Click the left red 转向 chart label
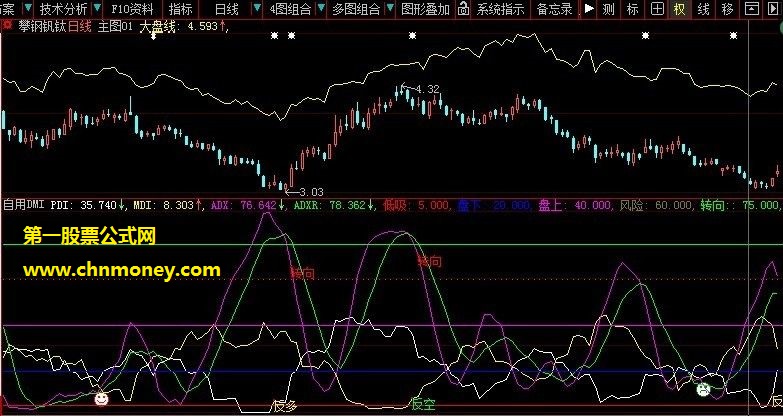Screen dimensions: 783x416 coord(303,273)
